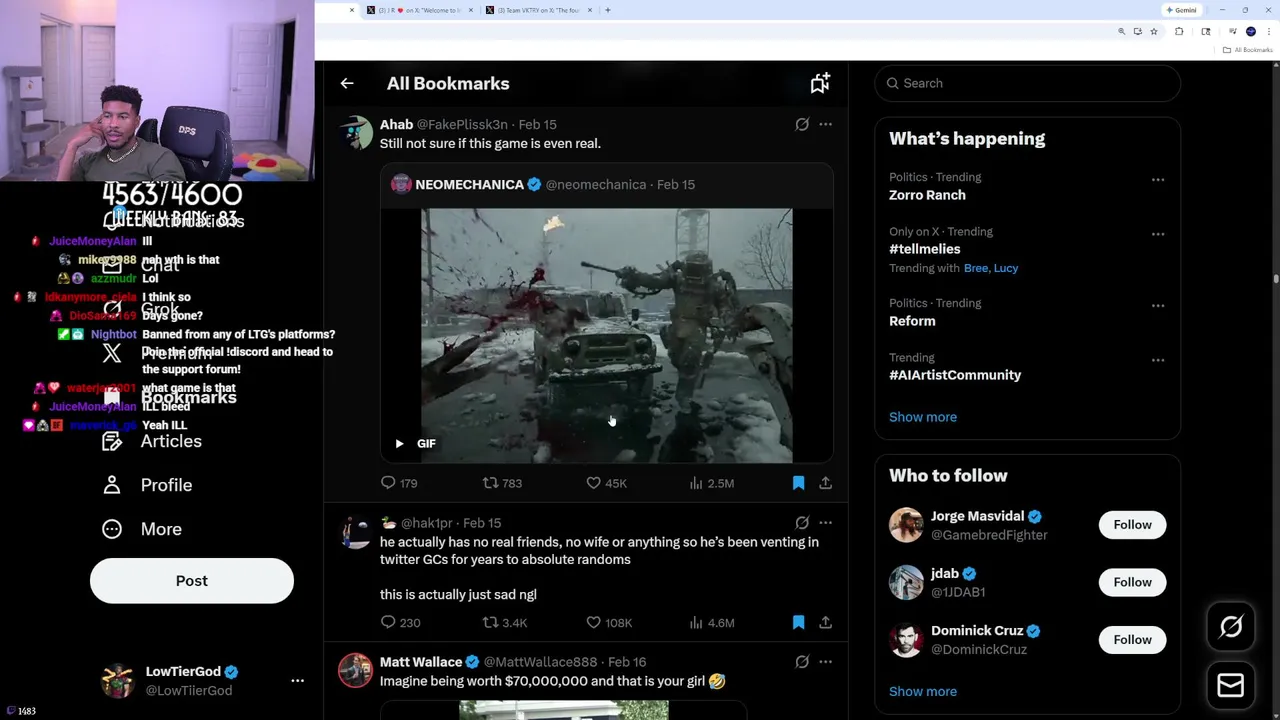Image resolution: width=1280 pixels, height=720 pixels.
Task: Open Articles in the sidebar
Action: click(152, 441)
